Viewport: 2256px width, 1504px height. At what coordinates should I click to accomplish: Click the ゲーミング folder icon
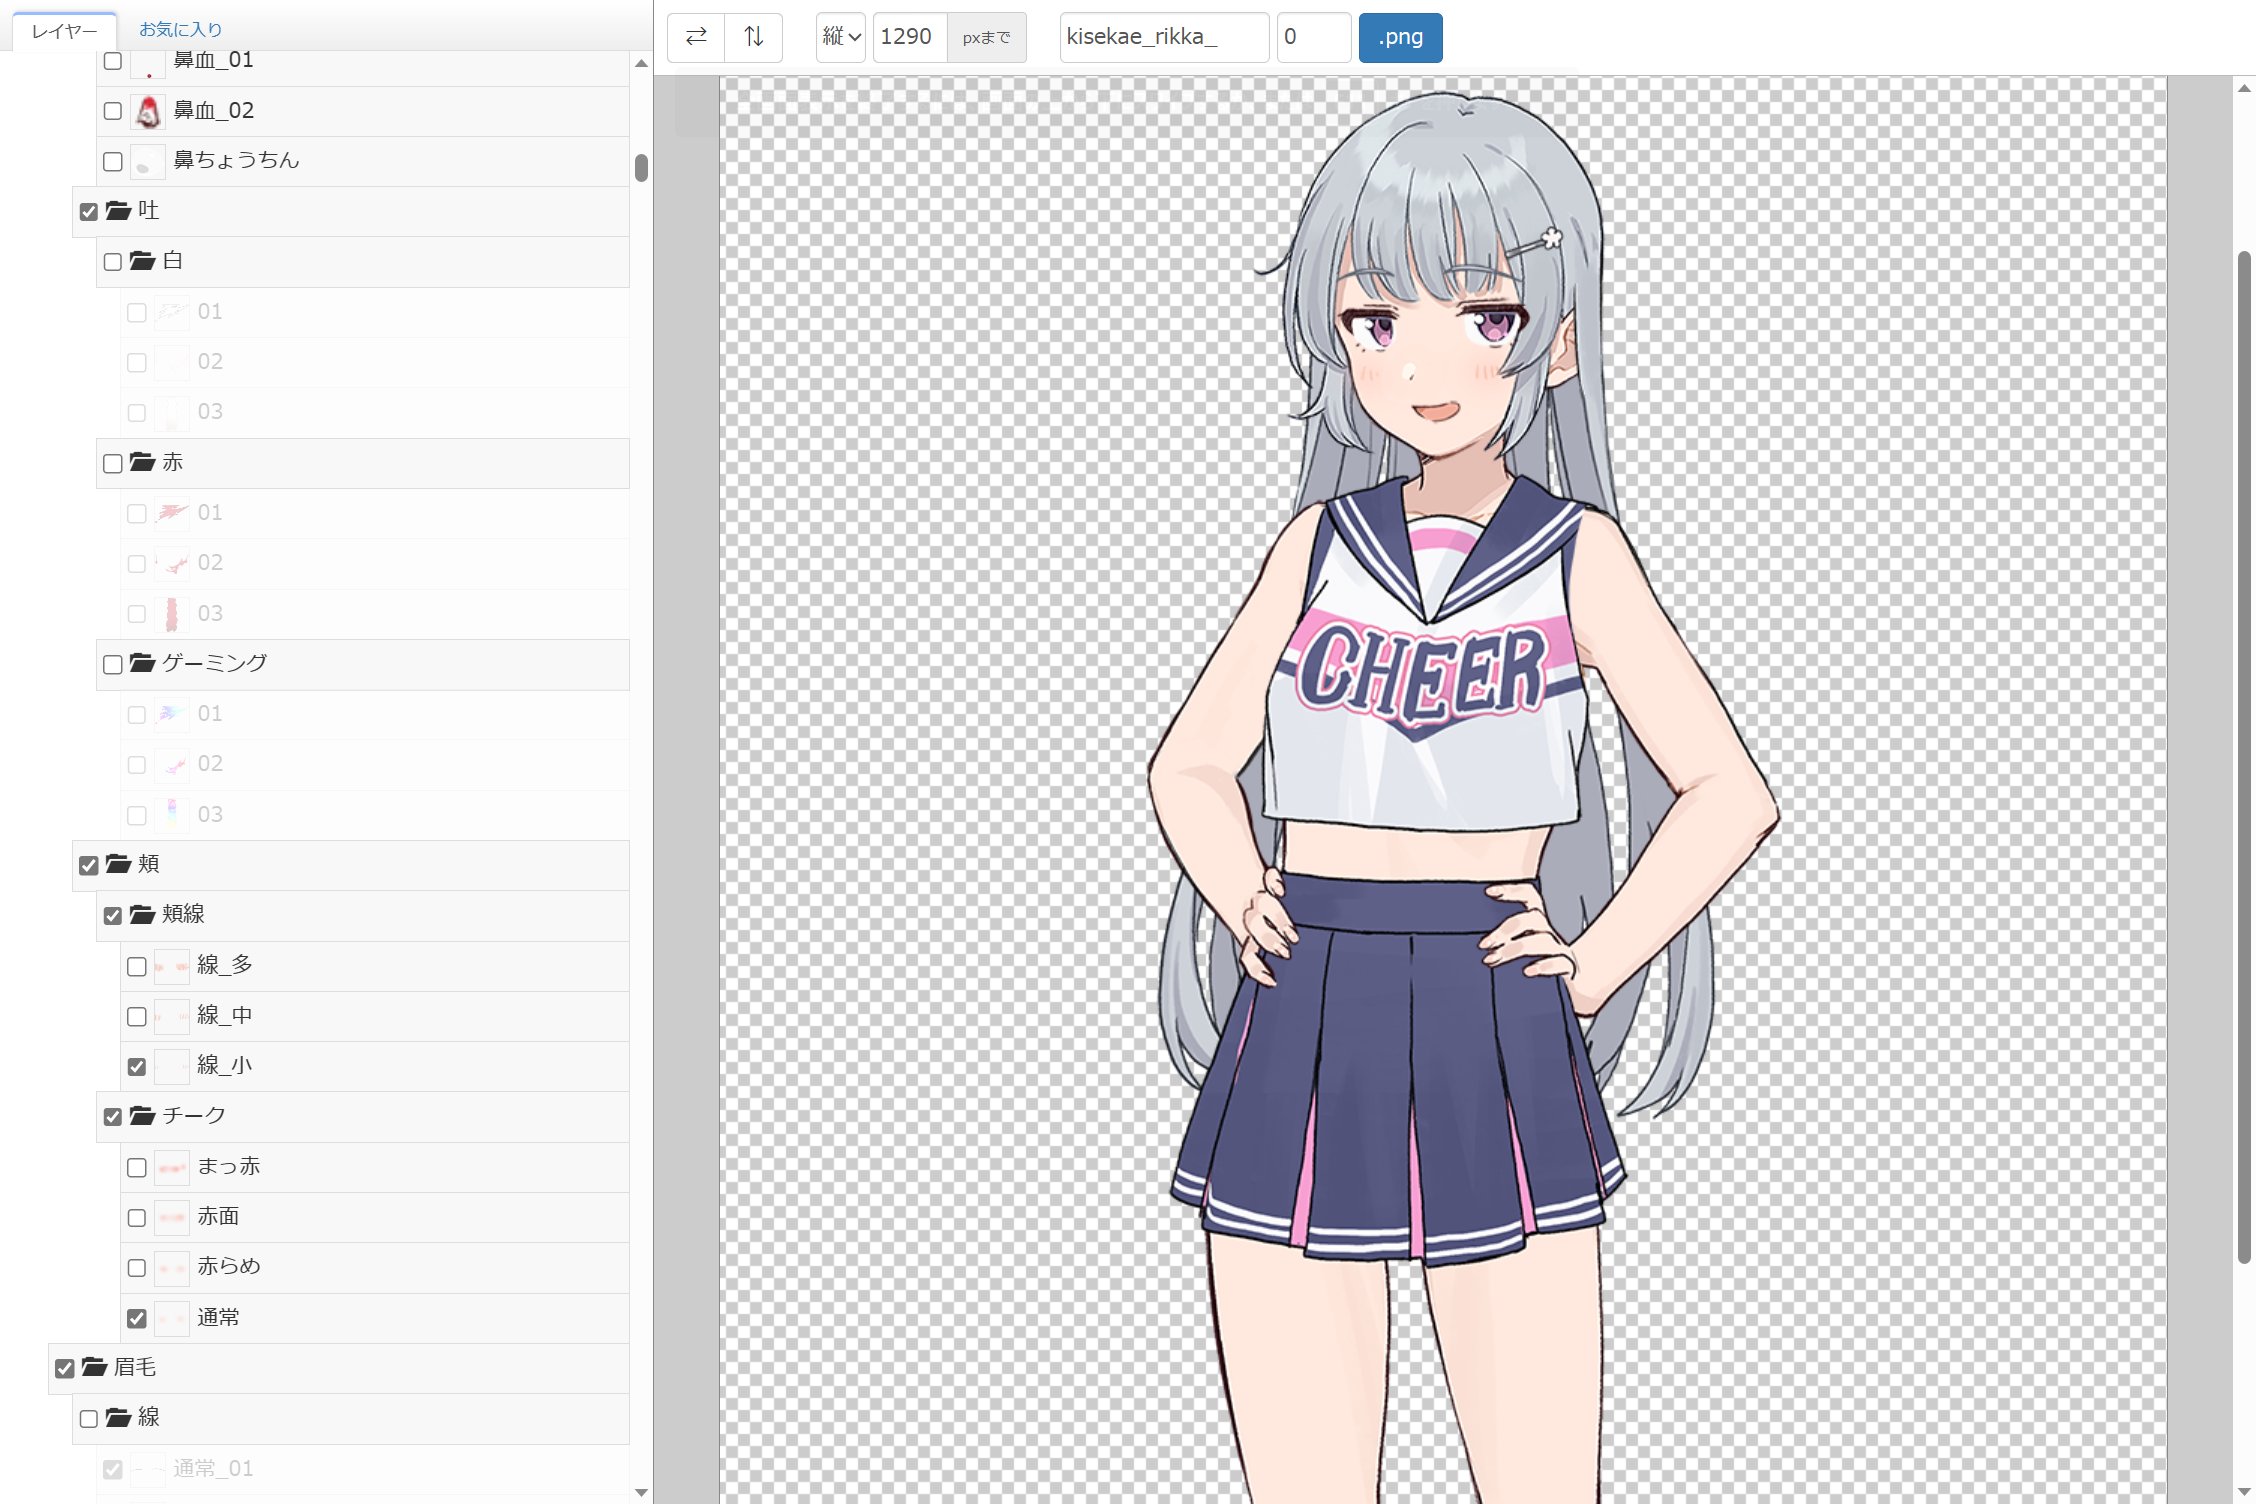[143, 663]
